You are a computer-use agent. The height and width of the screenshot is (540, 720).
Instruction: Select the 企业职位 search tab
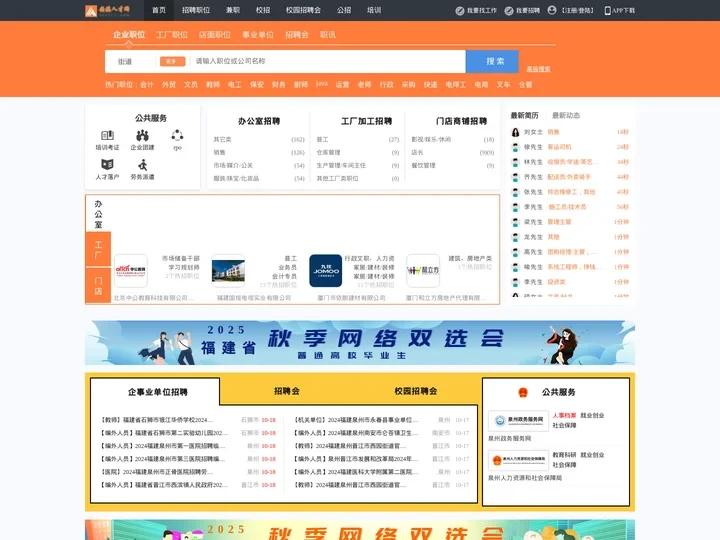coord(129,34)
